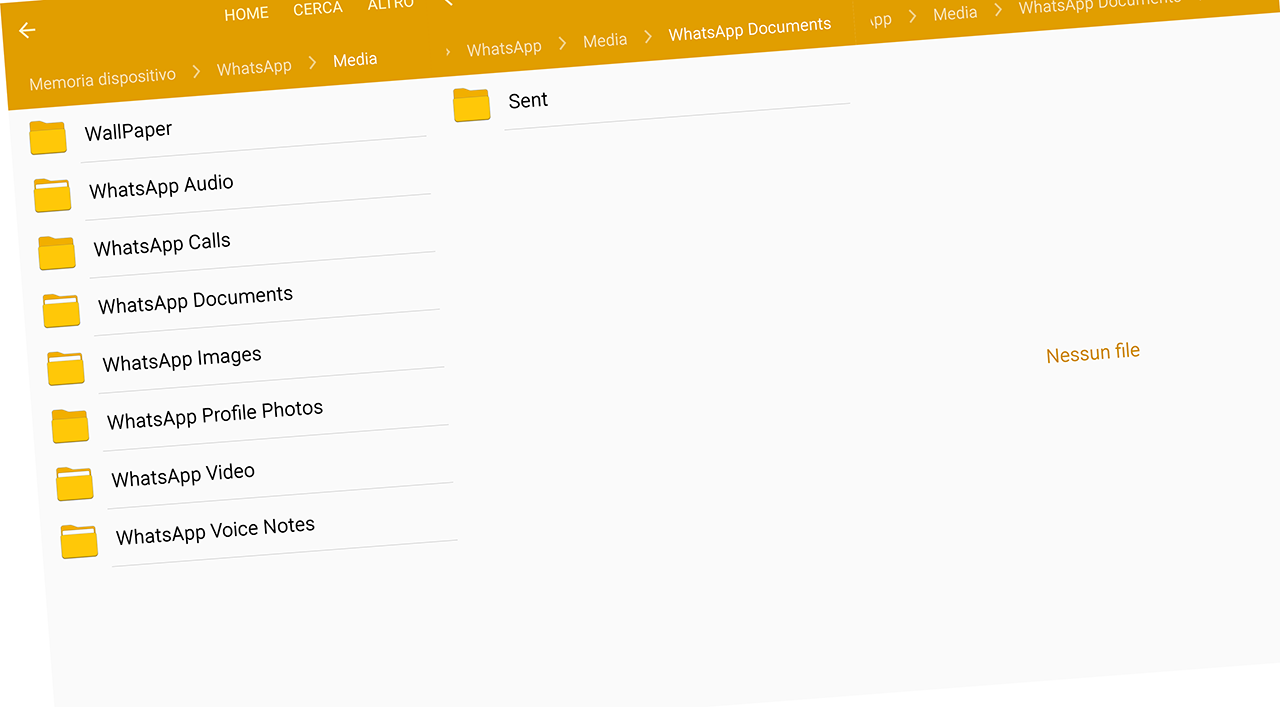The image size is (1280, 707).
Task: Jump to Memoria dispositivo in breadcrumb
Action: 102,77
